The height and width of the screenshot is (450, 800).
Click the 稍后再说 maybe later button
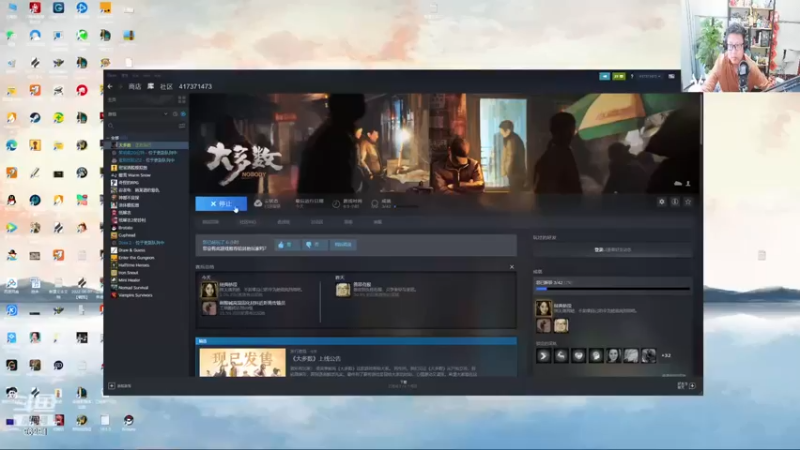343,245
